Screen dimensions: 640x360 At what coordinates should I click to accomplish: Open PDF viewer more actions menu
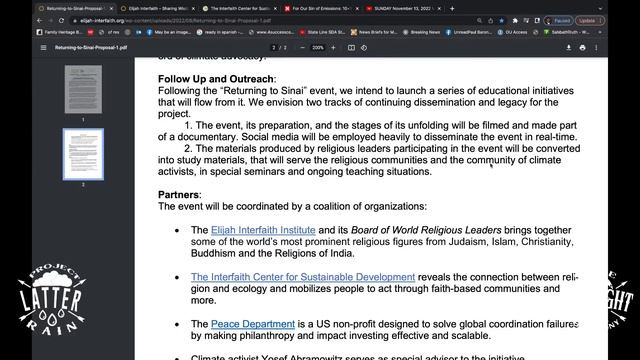point(596,48)
